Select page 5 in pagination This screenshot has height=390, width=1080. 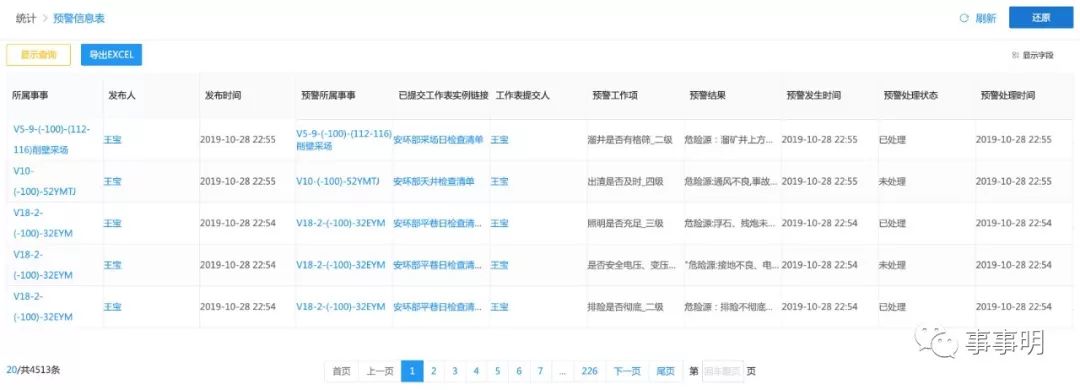coord(497,371)
